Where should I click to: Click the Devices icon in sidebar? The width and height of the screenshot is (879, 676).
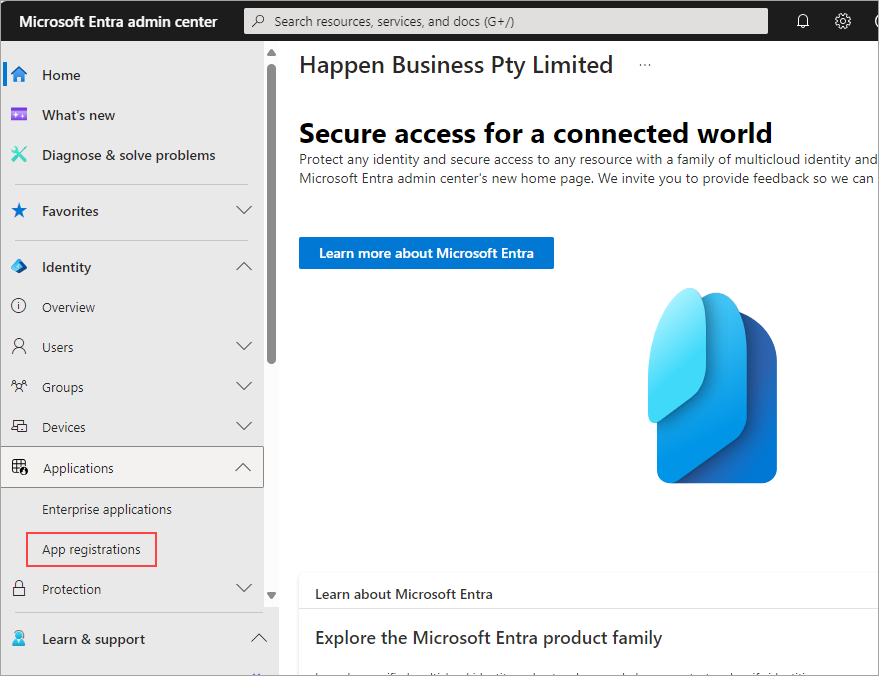click(19, 427)
